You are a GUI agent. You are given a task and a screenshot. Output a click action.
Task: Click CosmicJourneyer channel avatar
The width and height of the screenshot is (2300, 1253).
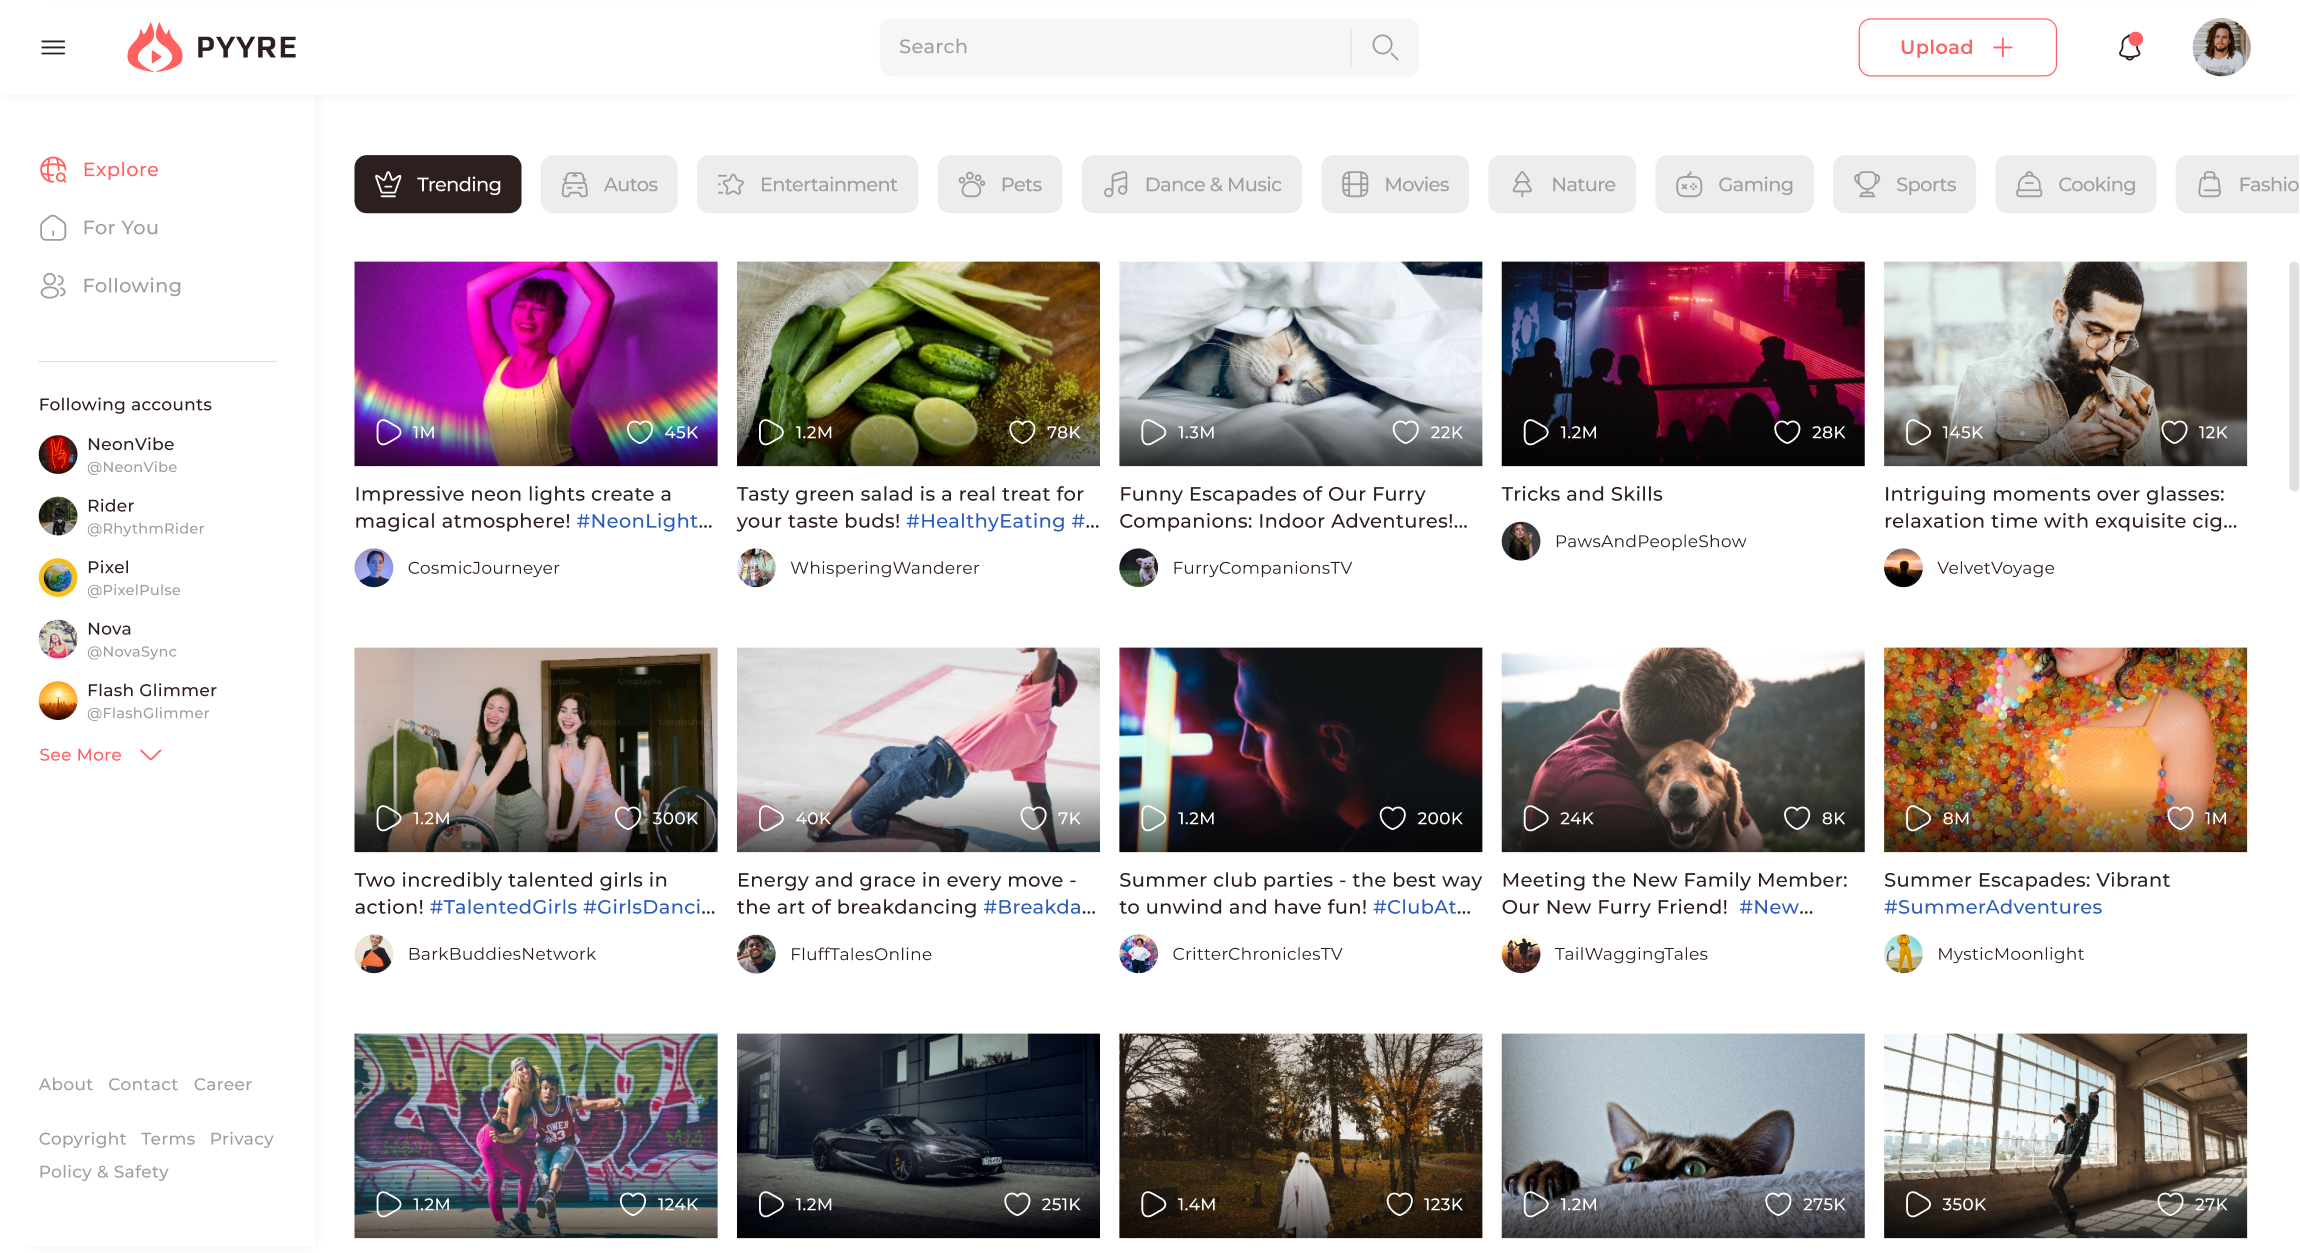tap(374, 568)
